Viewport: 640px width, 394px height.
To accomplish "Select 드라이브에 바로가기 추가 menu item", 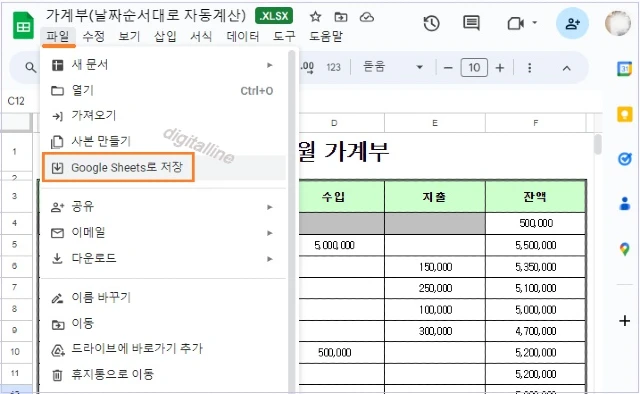I will tap(163, 349).
